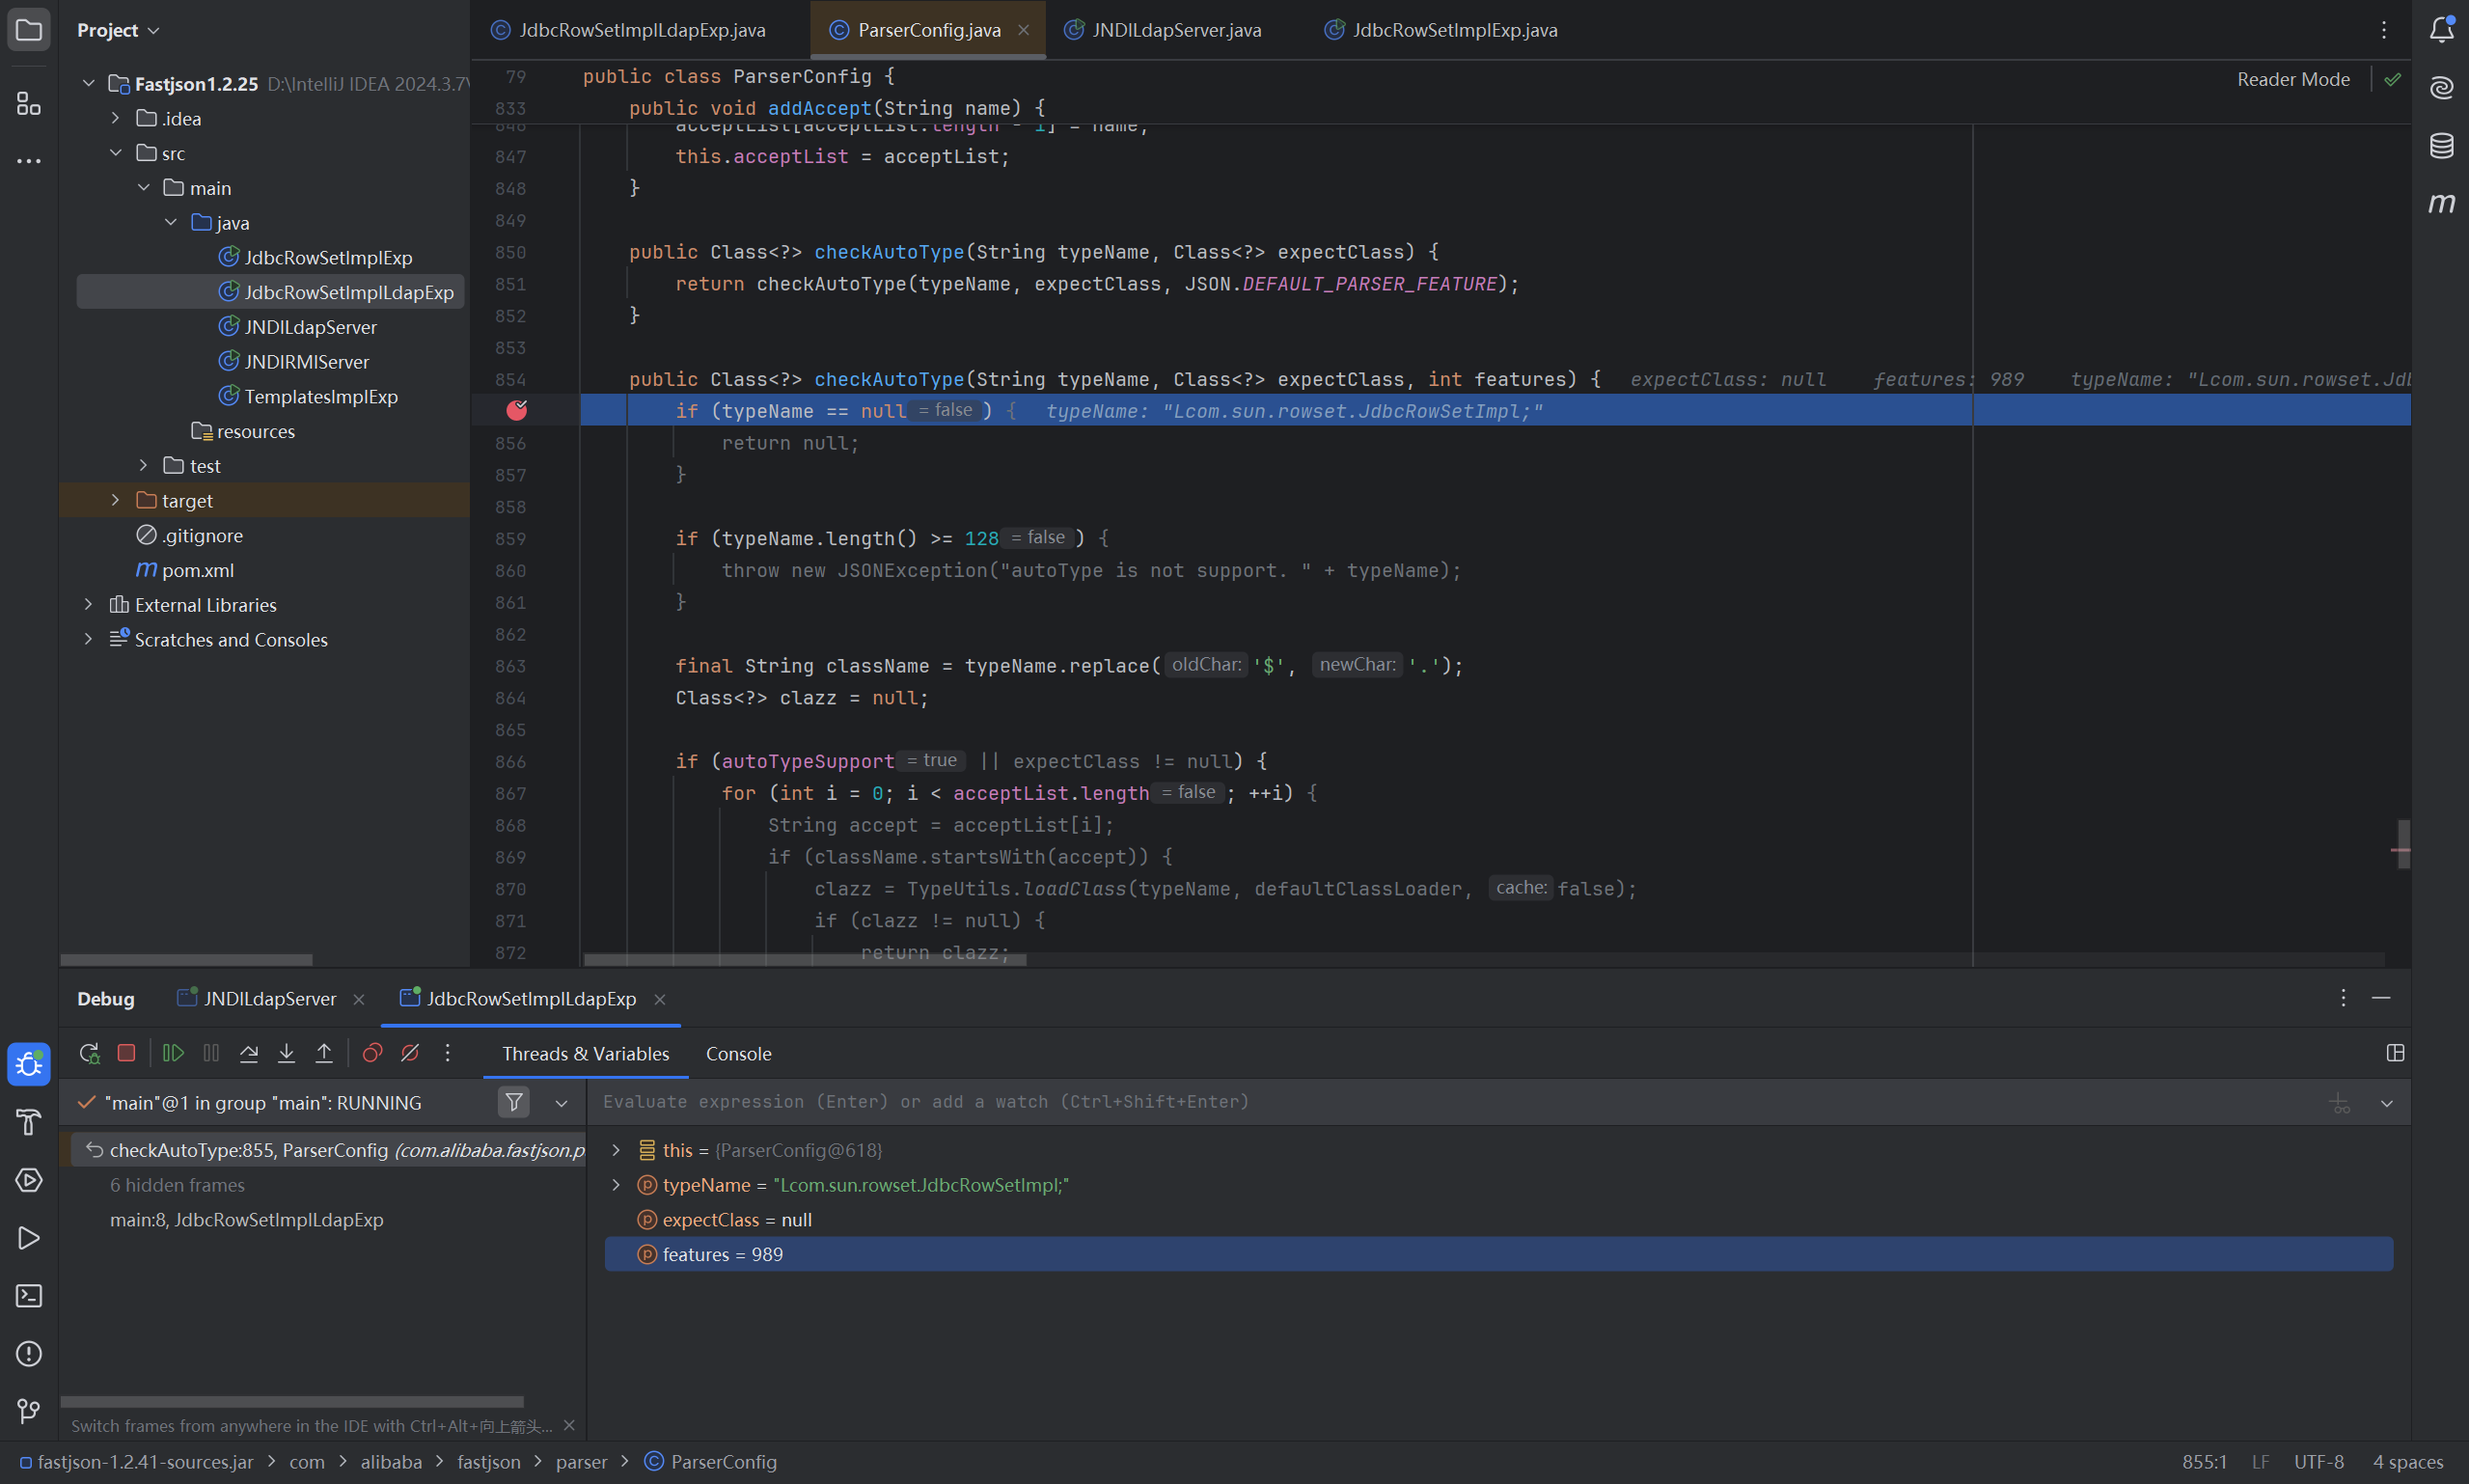
Task: Open the Git version control icon
Action: (29, 1411)
